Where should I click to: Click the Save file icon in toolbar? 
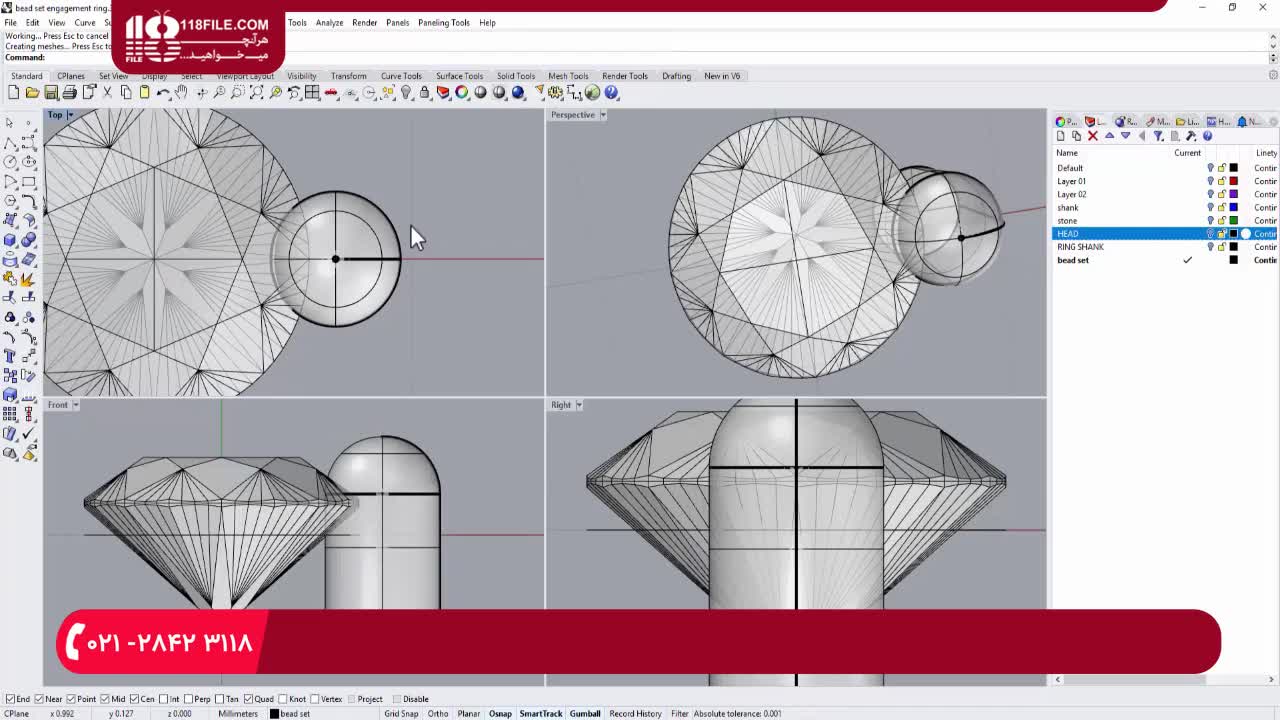51,93
